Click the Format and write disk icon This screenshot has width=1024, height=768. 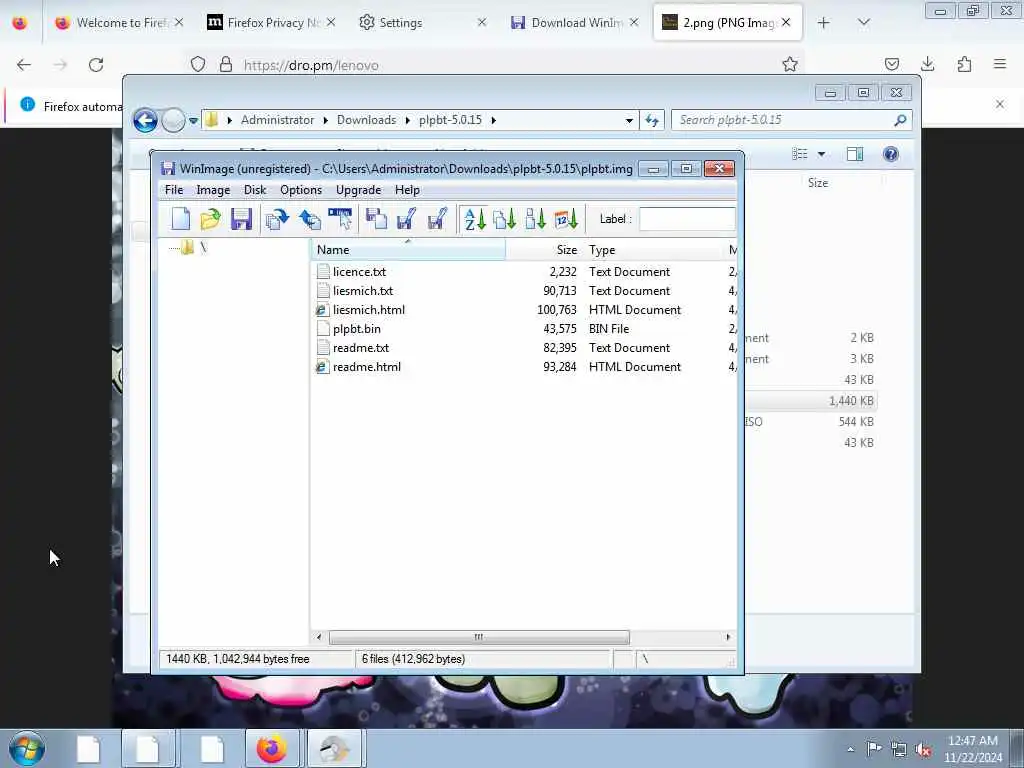pyautogui.click(x=437, y=219)
